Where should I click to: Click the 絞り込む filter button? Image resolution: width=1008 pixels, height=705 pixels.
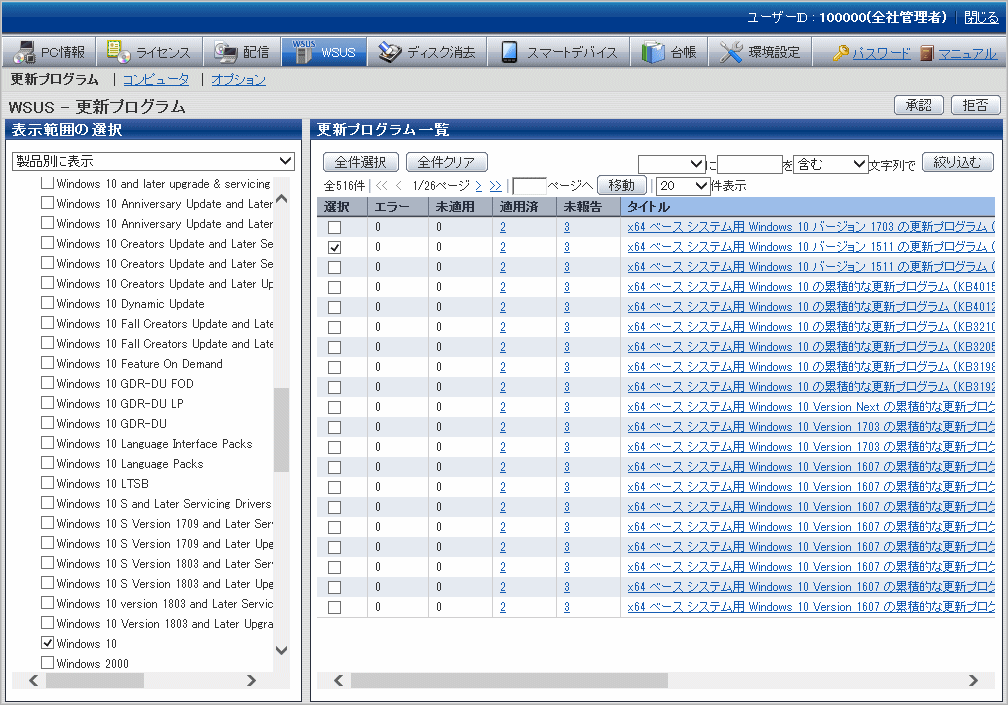tap(958, 163)
